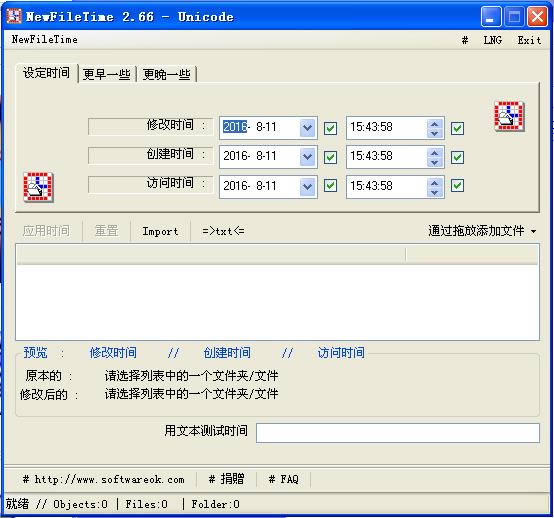This screenshot has width=554, height=518.
Task: Open the access time date dropdown
Action: [307, 186]
